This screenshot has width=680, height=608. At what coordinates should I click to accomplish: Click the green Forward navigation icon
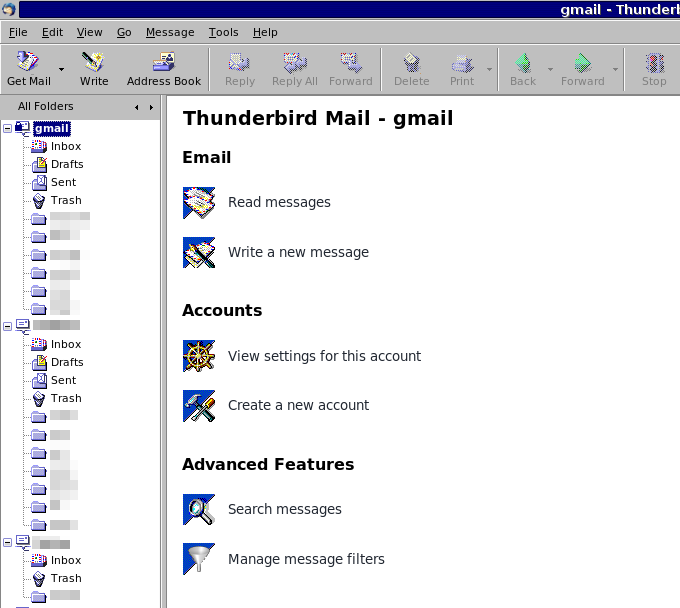click(x=582, y=62)
